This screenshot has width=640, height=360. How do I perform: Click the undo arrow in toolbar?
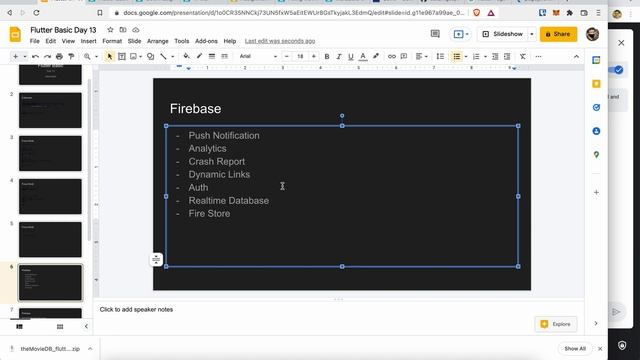[36, 56]
